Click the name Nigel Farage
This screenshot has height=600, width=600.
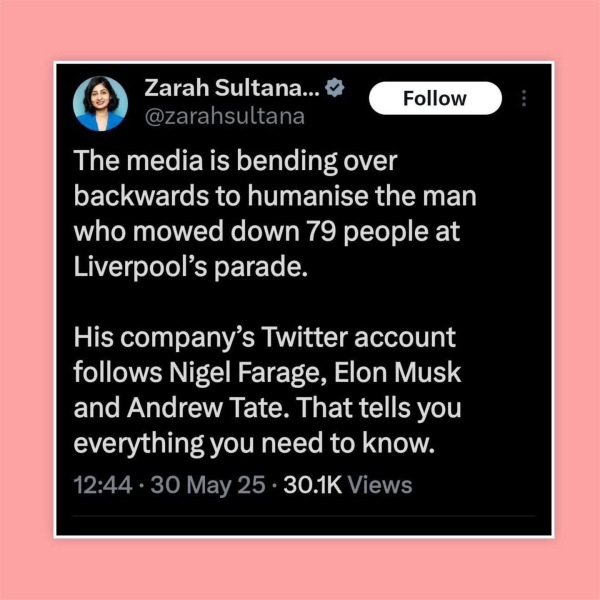[x=247, y=373]
